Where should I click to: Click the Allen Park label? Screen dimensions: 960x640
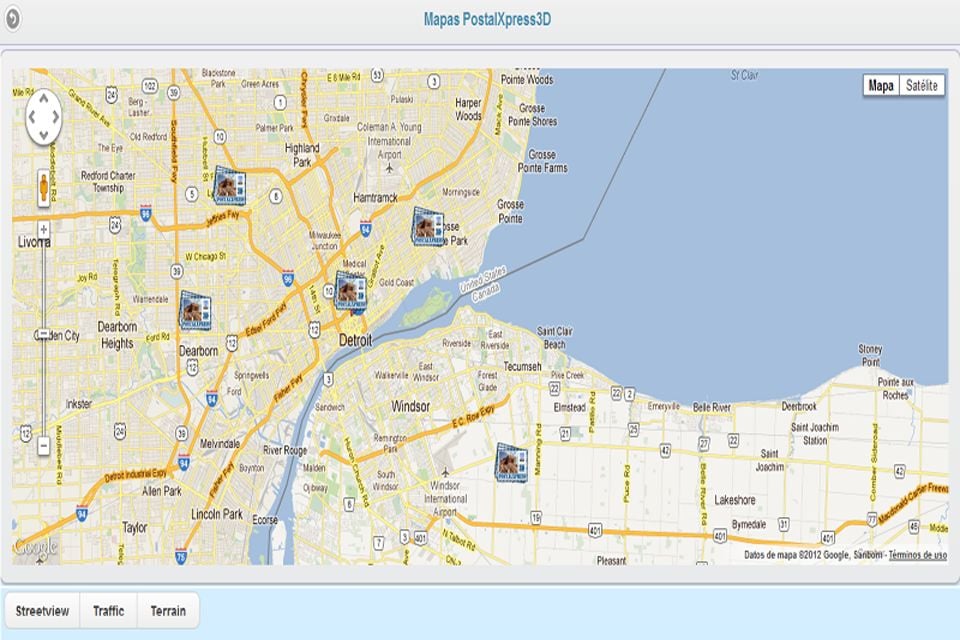pyautogui.click(x=162, y=491)
